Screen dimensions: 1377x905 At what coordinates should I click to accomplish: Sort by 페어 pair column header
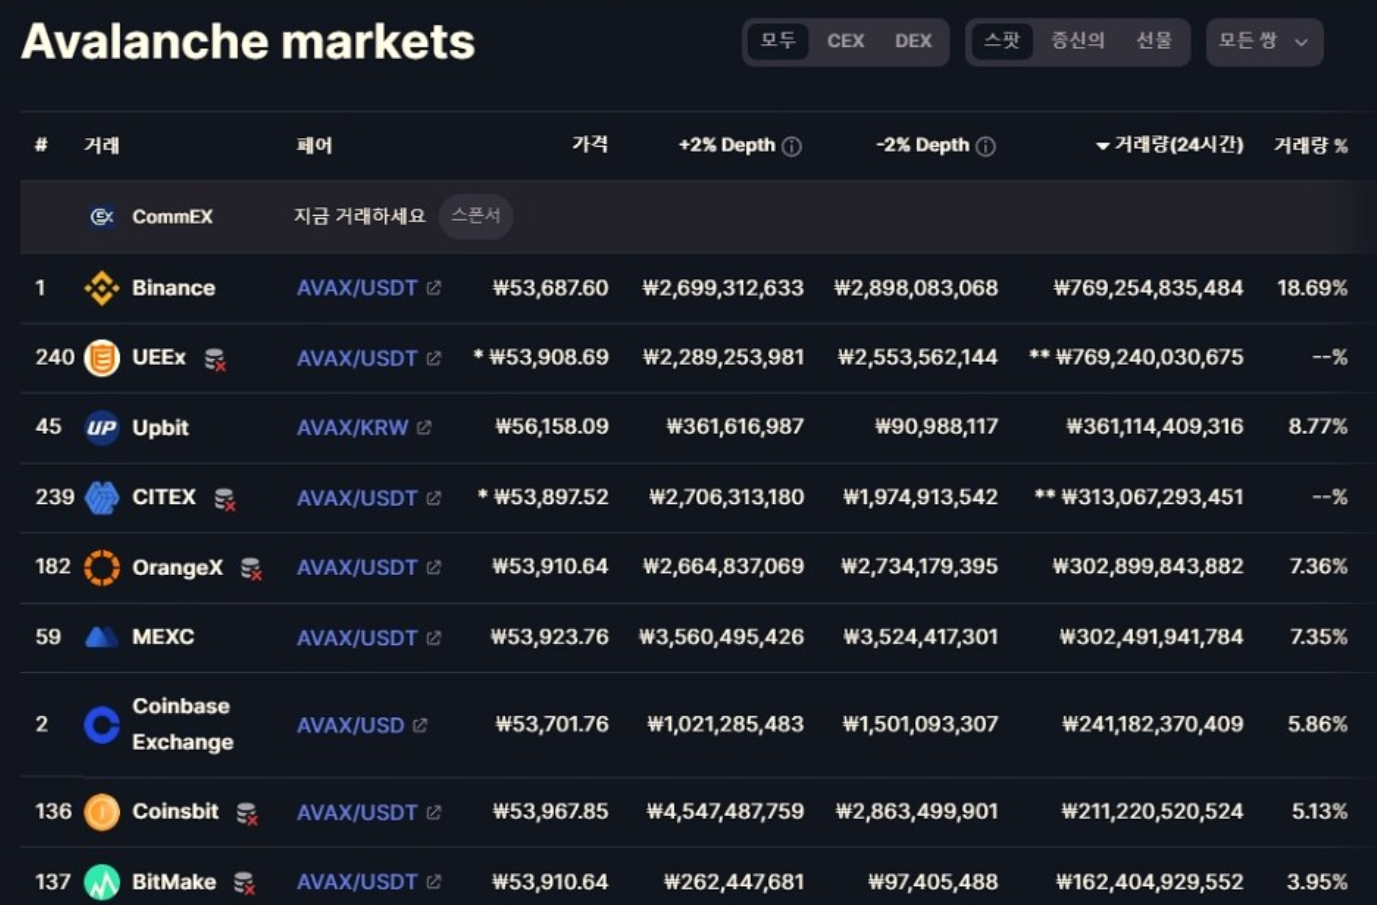314,146
